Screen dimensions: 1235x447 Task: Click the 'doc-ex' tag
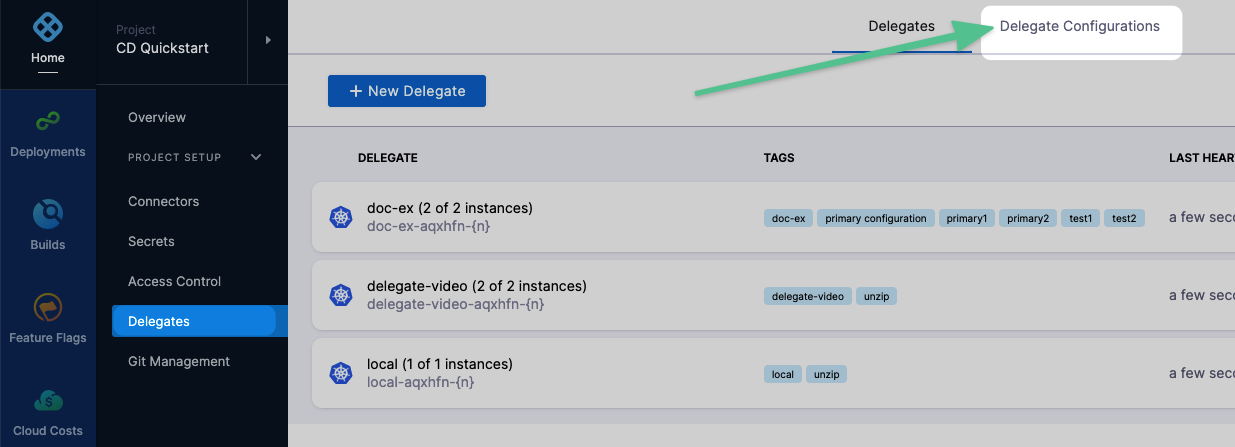point(789,218)
